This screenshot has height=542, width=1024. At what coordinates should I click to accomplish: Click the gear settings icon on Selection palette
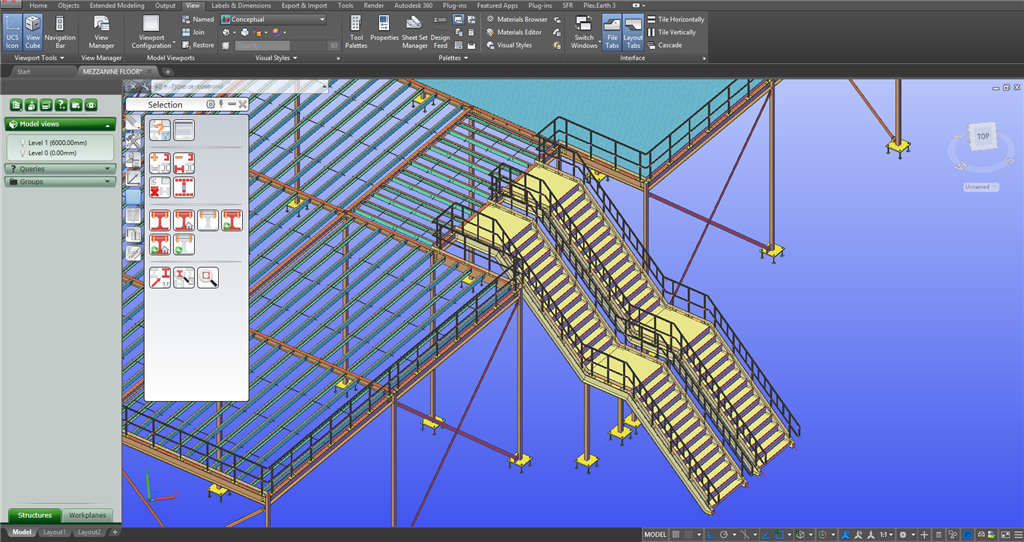click(210, 104)
